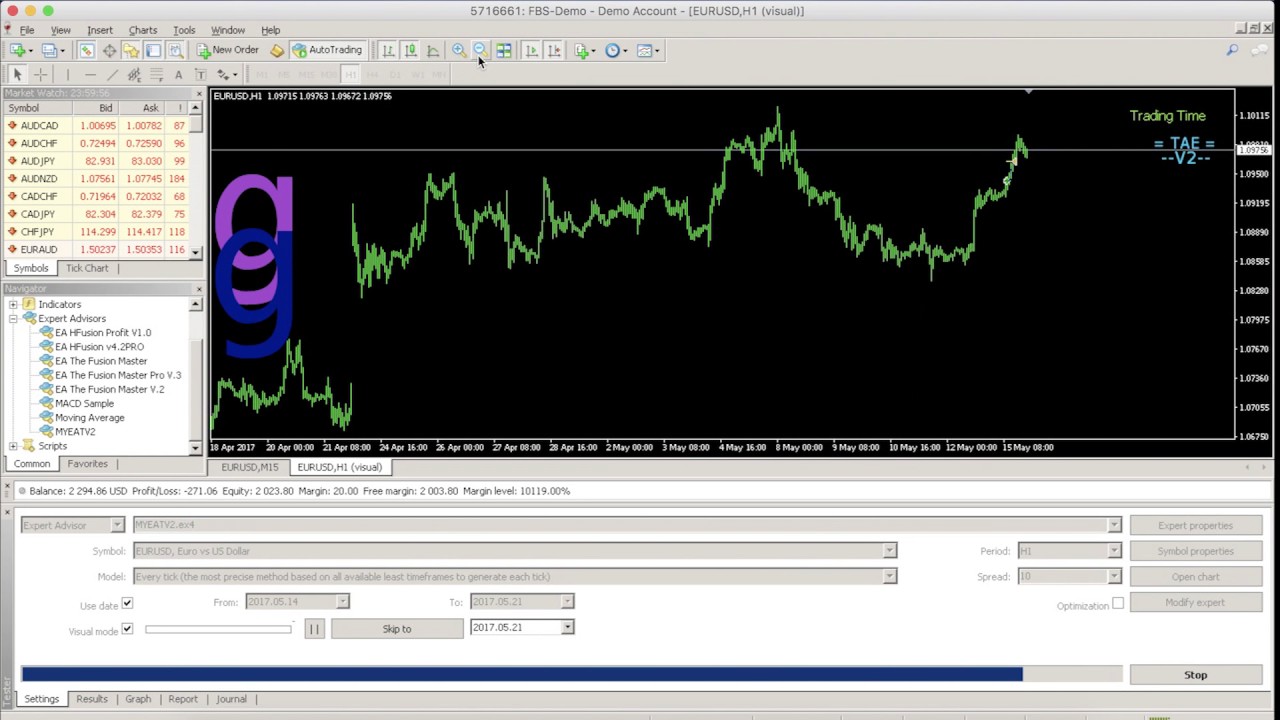Select the cursor arrow tool
The image size is (1280, 720).
[x=17, y=75]
